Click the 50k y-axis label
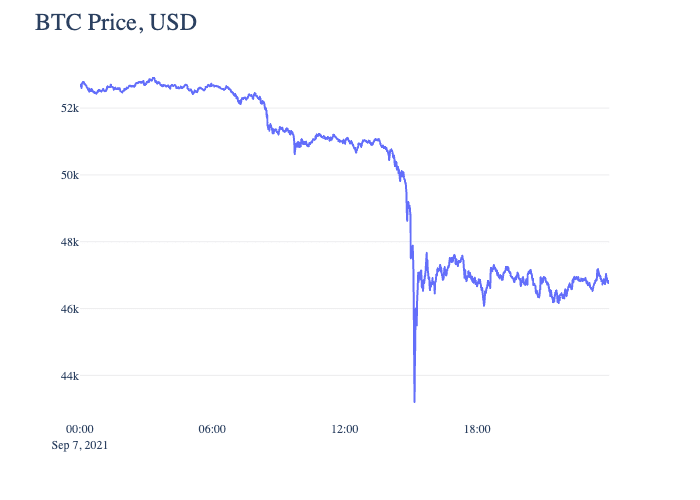Viewport: 700px width, 500px height. (70, 175)
